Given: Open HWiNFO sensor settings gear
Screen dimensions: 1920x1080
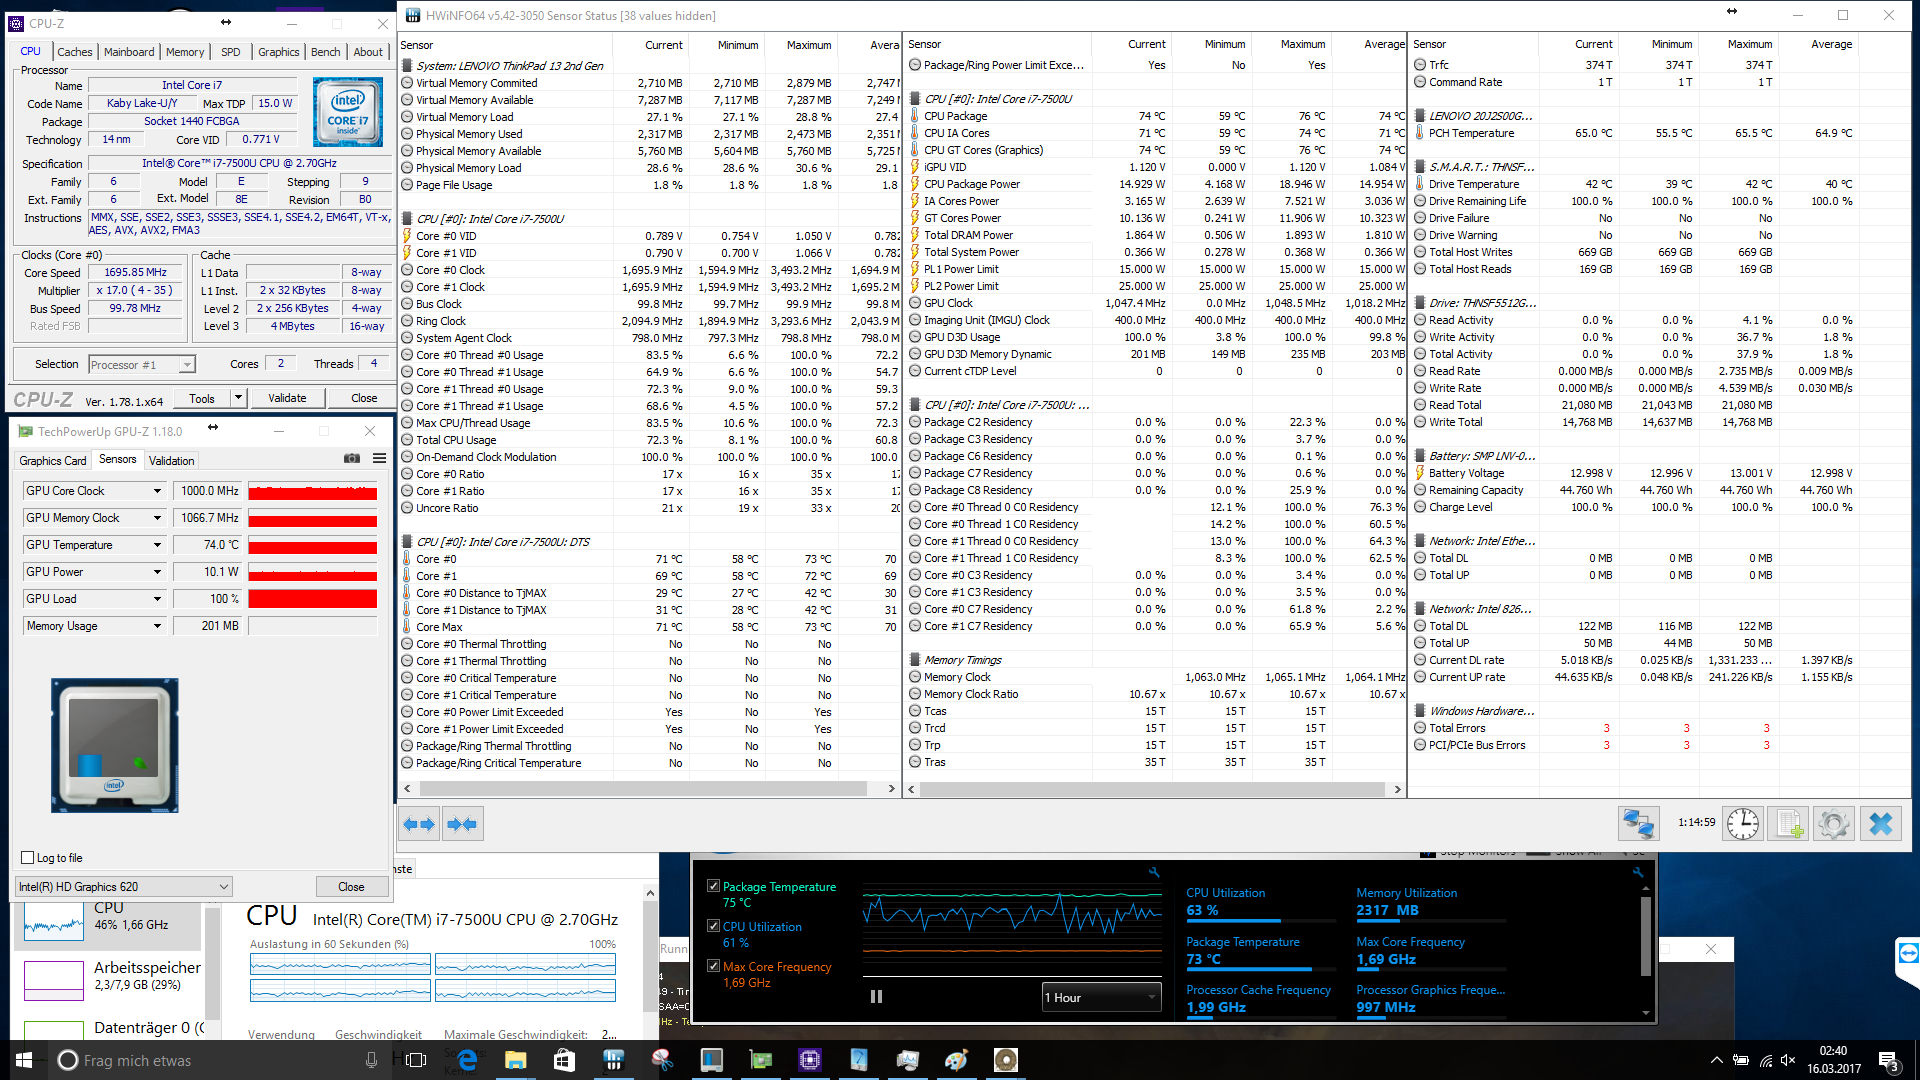Looking at the screenshot, I should tap(1834, 824).
